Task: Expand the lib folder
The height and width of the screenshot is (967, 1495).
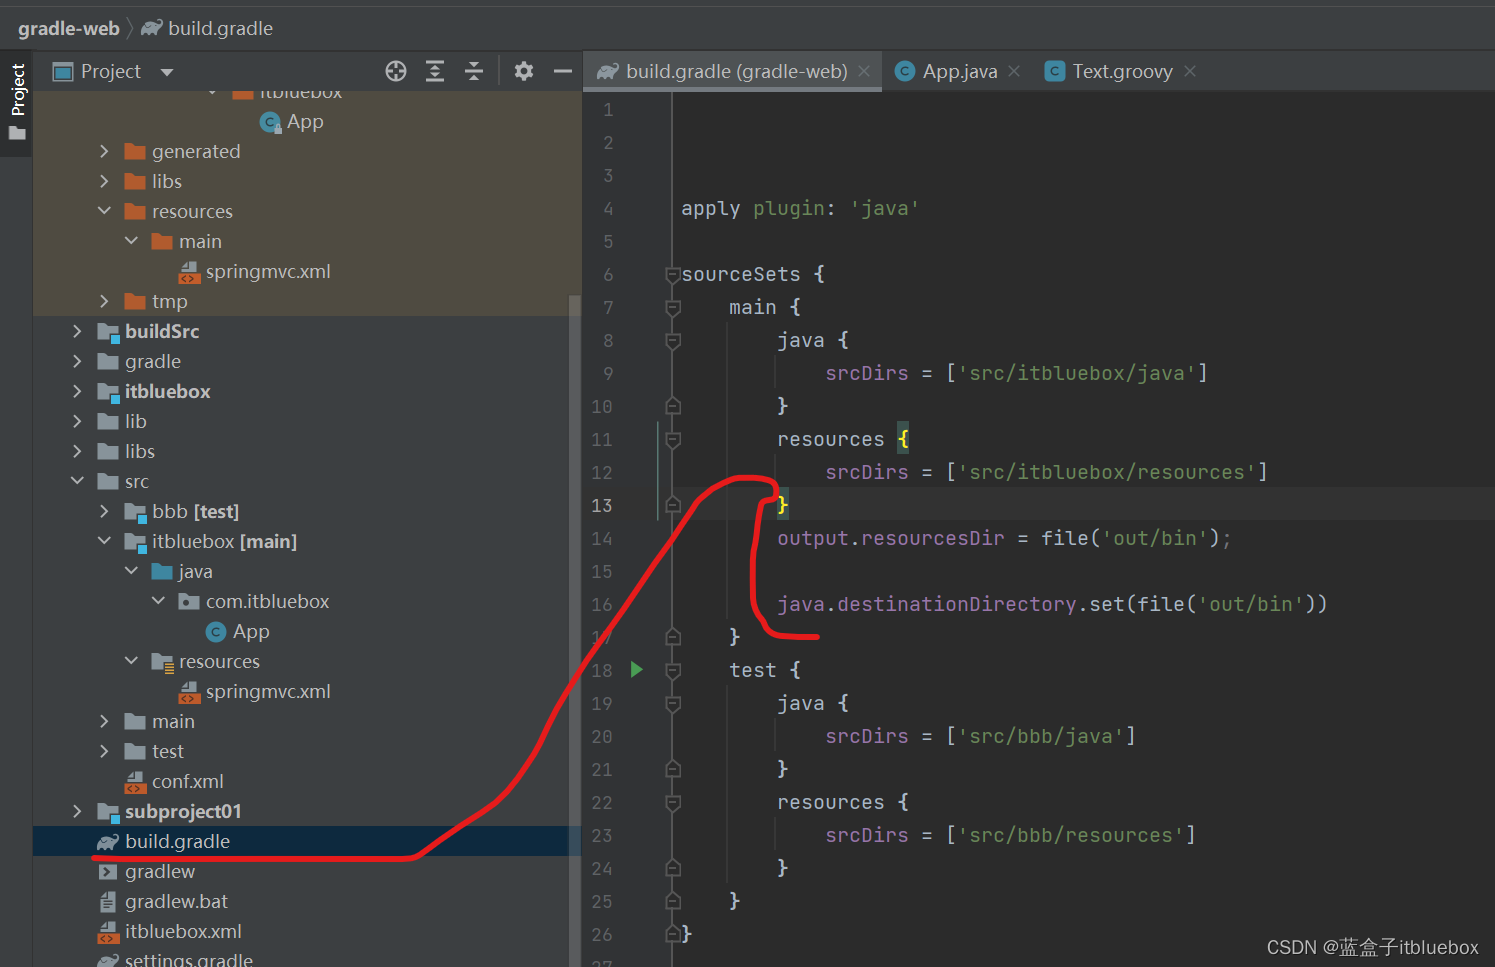Action: tap(77, 421)
